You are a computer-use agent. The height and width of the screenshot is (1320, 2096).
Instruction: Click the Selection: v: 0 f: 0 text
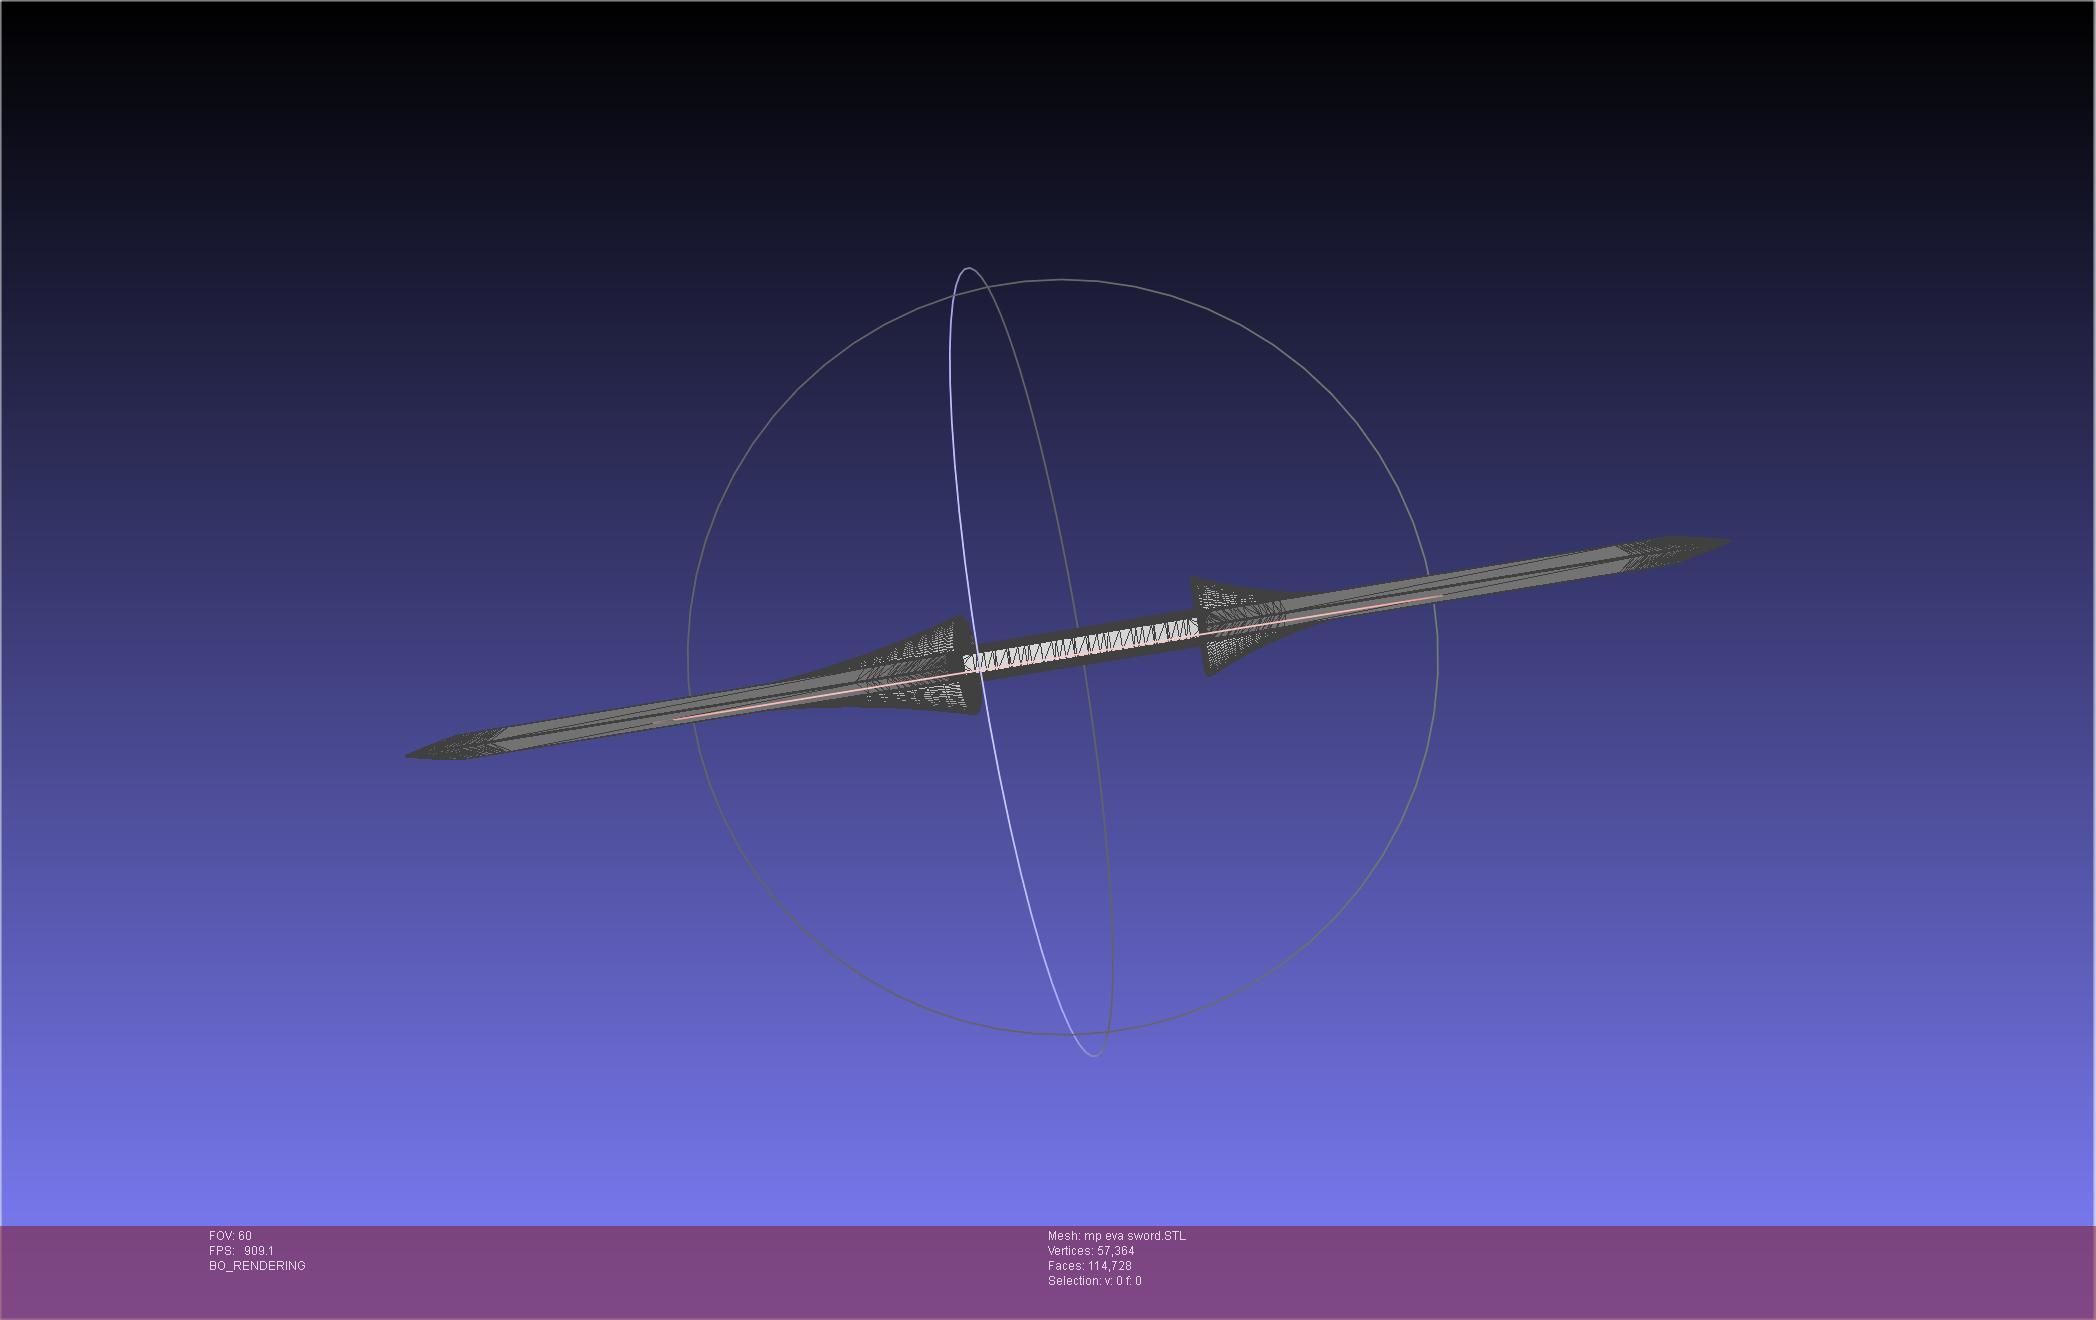[x=1095, y=1281]
